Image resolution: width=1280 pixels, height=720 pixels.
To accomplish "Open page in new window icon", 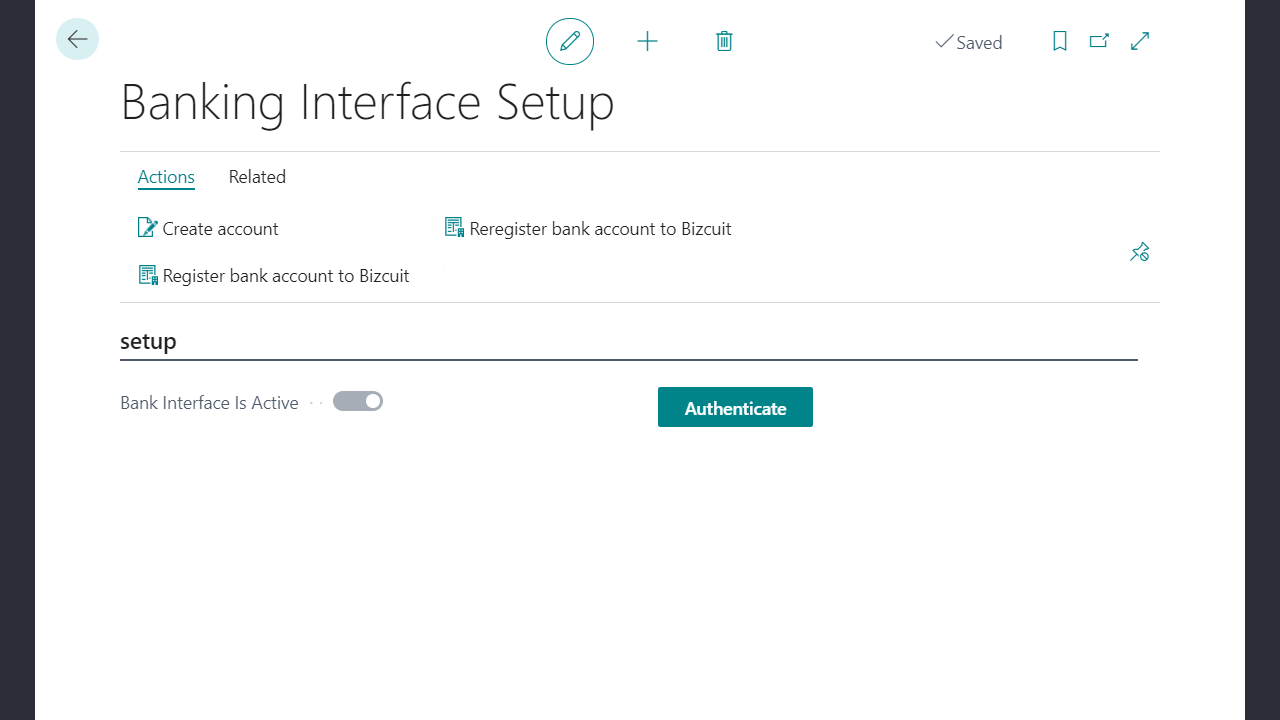I will pos(1099,42).
